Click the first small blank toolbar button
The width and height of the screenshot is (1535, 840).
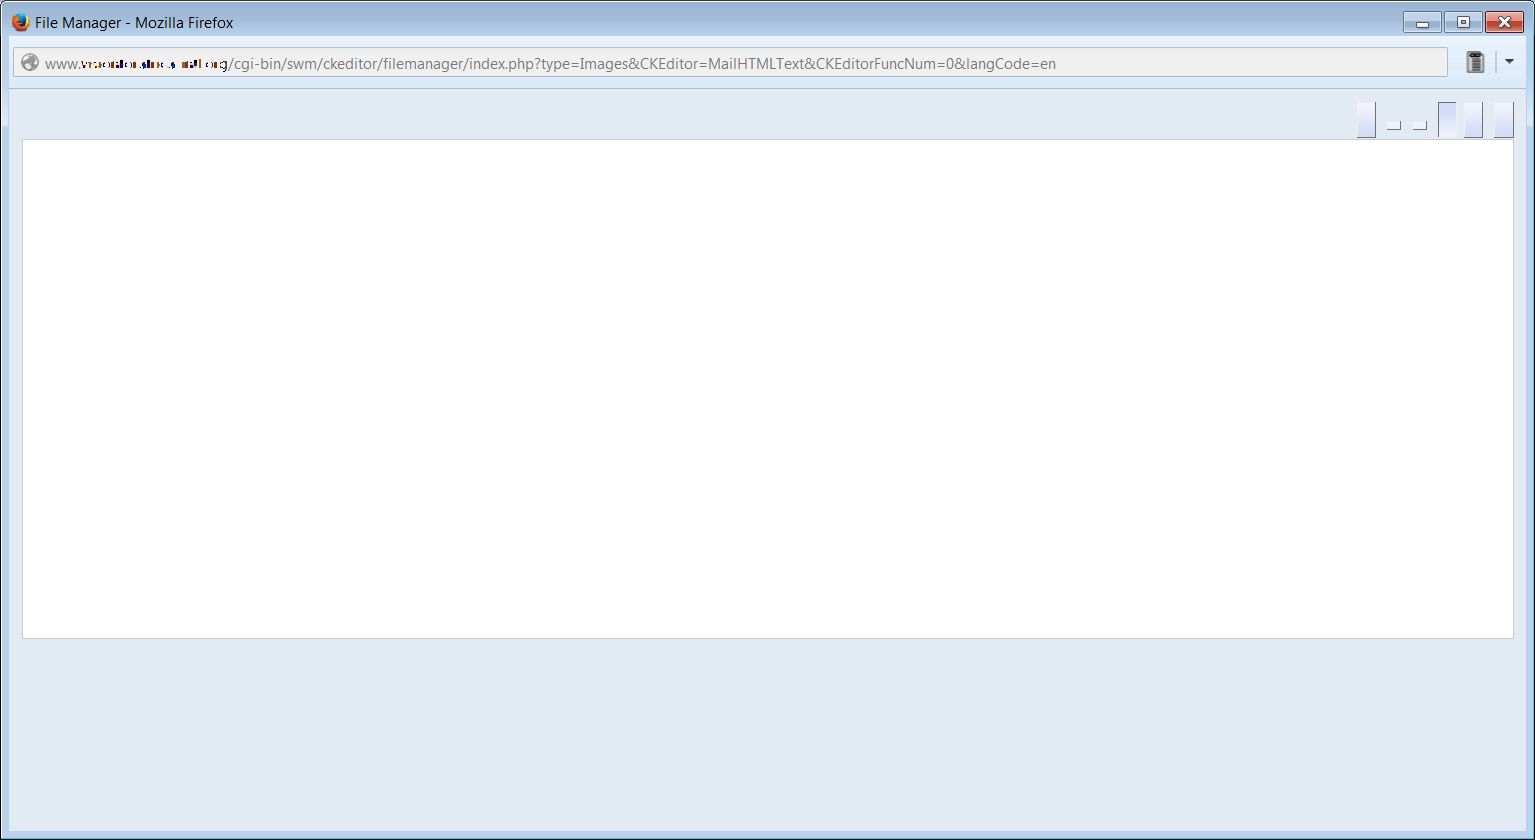(1393, 125)
